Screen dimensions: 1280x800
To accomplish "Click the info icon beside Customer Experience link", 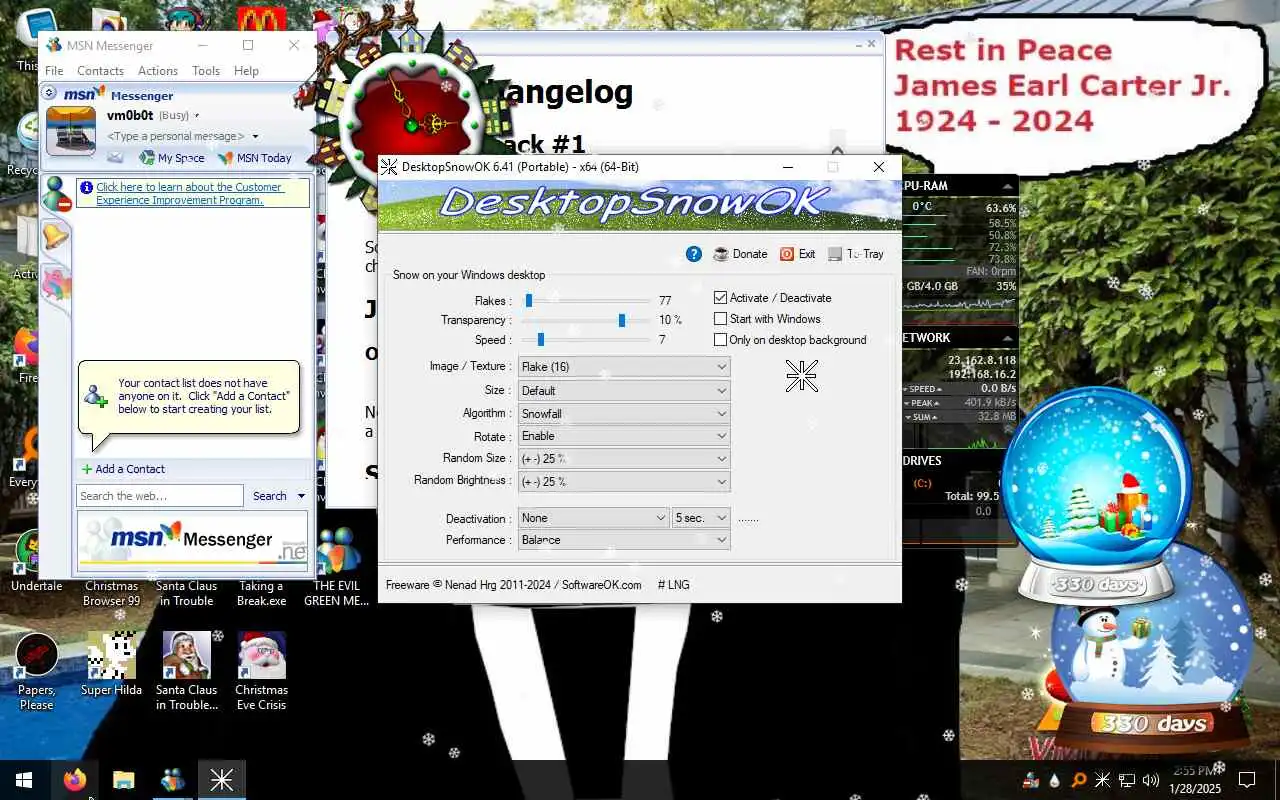I will (x=87, y=188).
